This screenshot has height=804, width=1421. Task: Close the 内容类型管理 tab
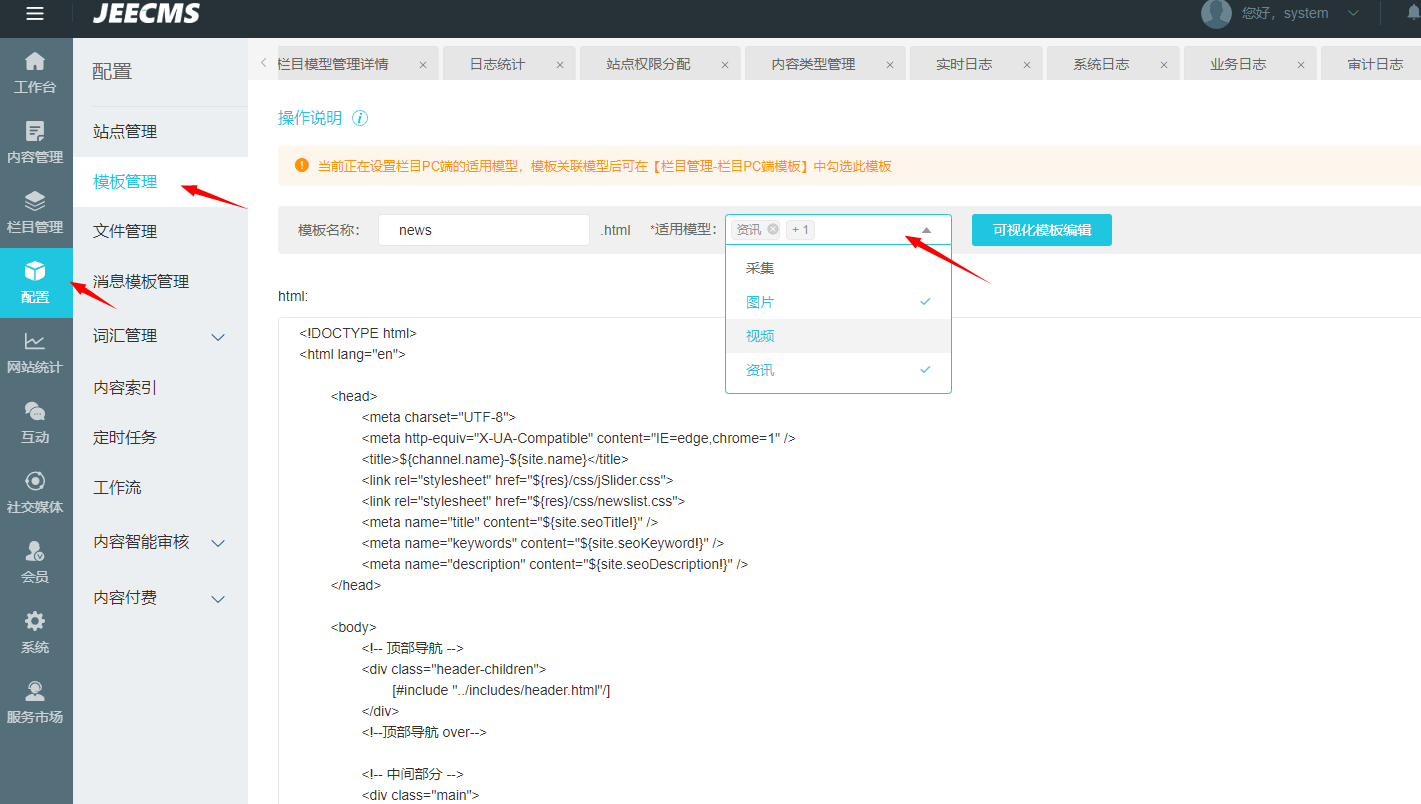pyautogui.click(x=890, y=65)
